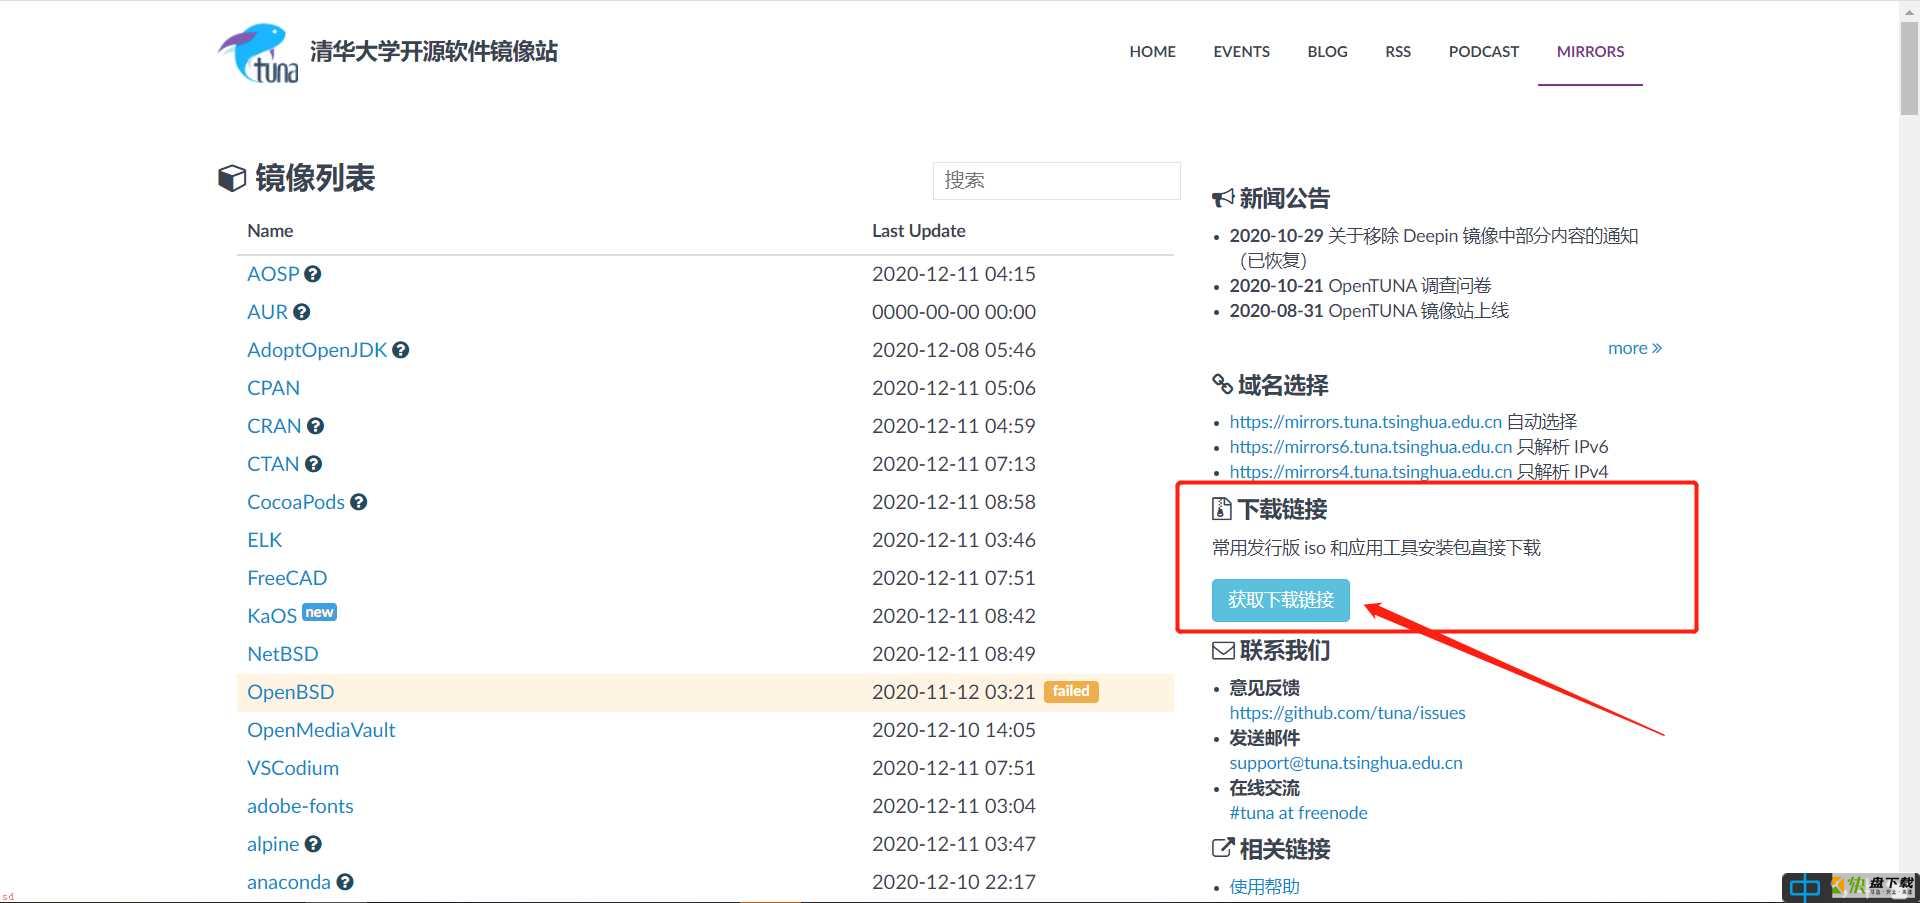
Task: Open the FreeCAD mirror link
Action: (287, 578)
